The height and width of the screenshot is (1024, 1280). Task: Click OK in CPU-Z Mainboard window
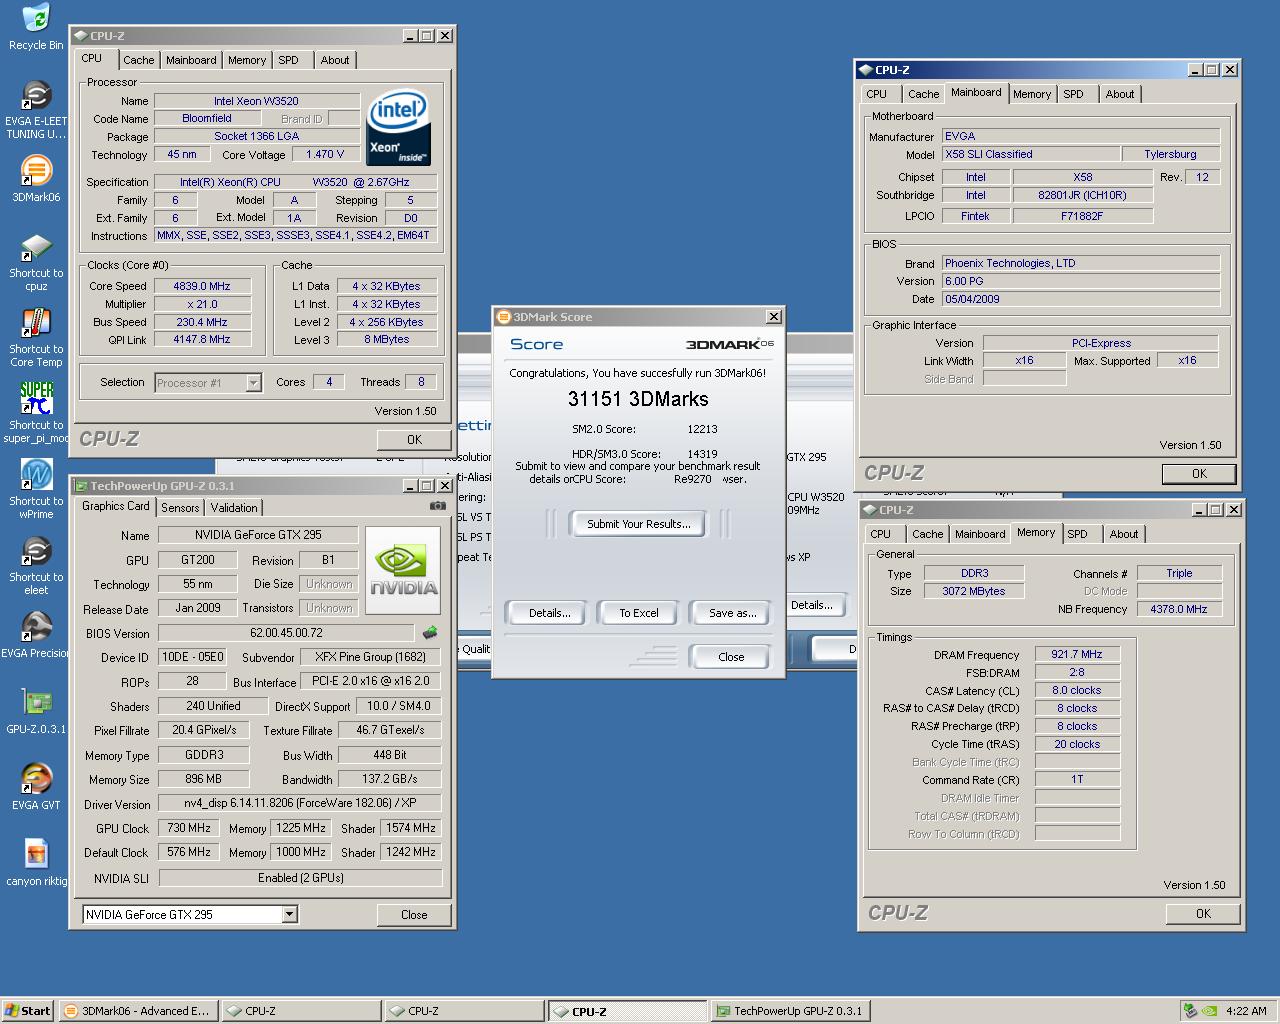[x=1199, y=474]
